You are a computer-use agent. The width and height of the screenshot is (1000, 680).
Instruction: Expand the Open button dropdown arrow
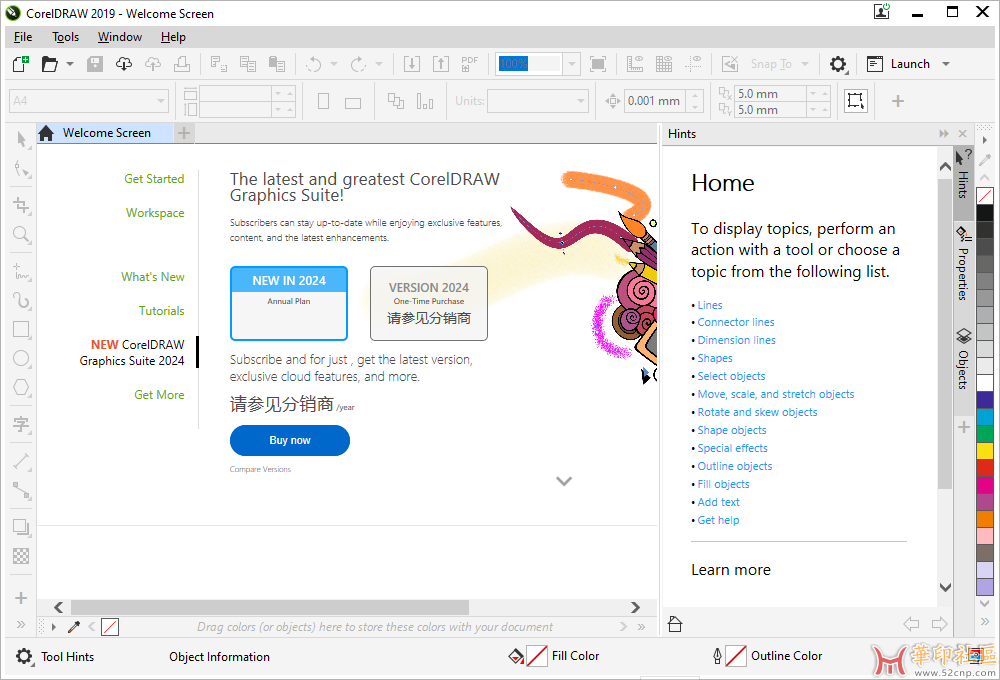coord(70,64)
